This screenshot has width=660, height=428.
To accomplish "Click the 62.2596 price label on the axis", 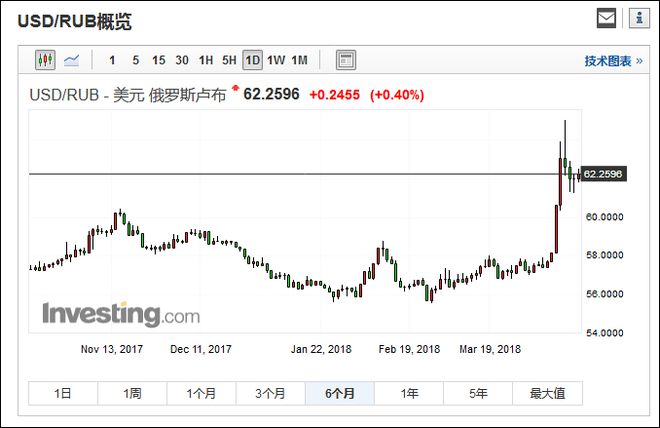I will [604, 174].
